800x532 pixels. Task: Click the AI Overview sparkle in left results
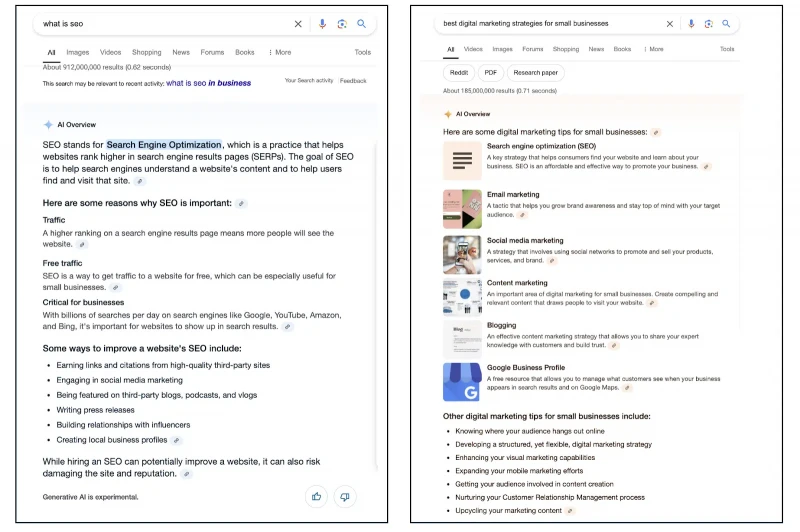48,125
